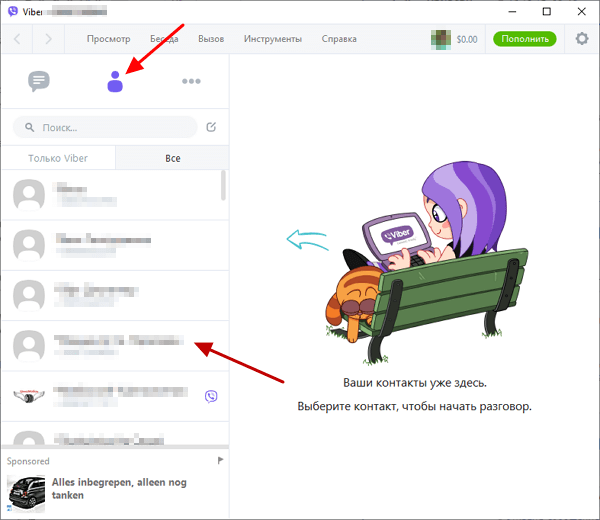Open the Вызов menu
Screen dimensions: 600x520
coord(211,39)
